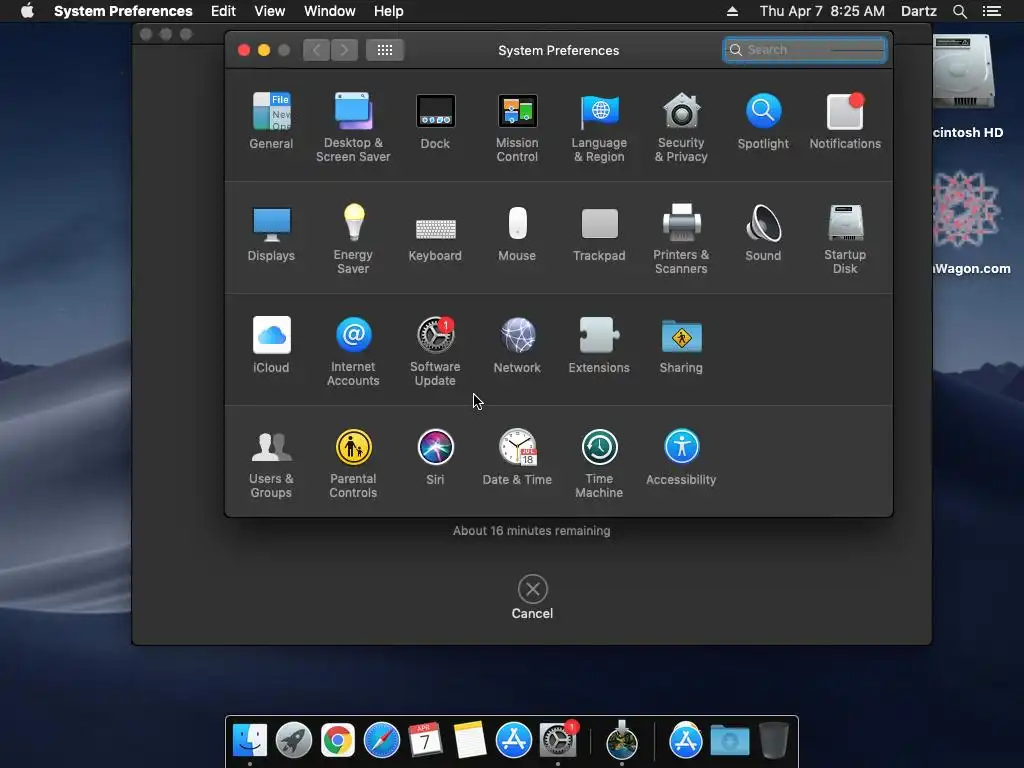Open the Trash in the Dock

coord(774,741)
